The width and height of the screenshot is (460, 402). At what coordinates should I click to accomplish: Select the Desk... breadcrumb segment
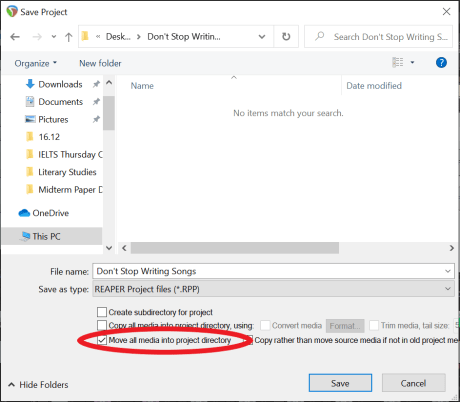[118, 37]
